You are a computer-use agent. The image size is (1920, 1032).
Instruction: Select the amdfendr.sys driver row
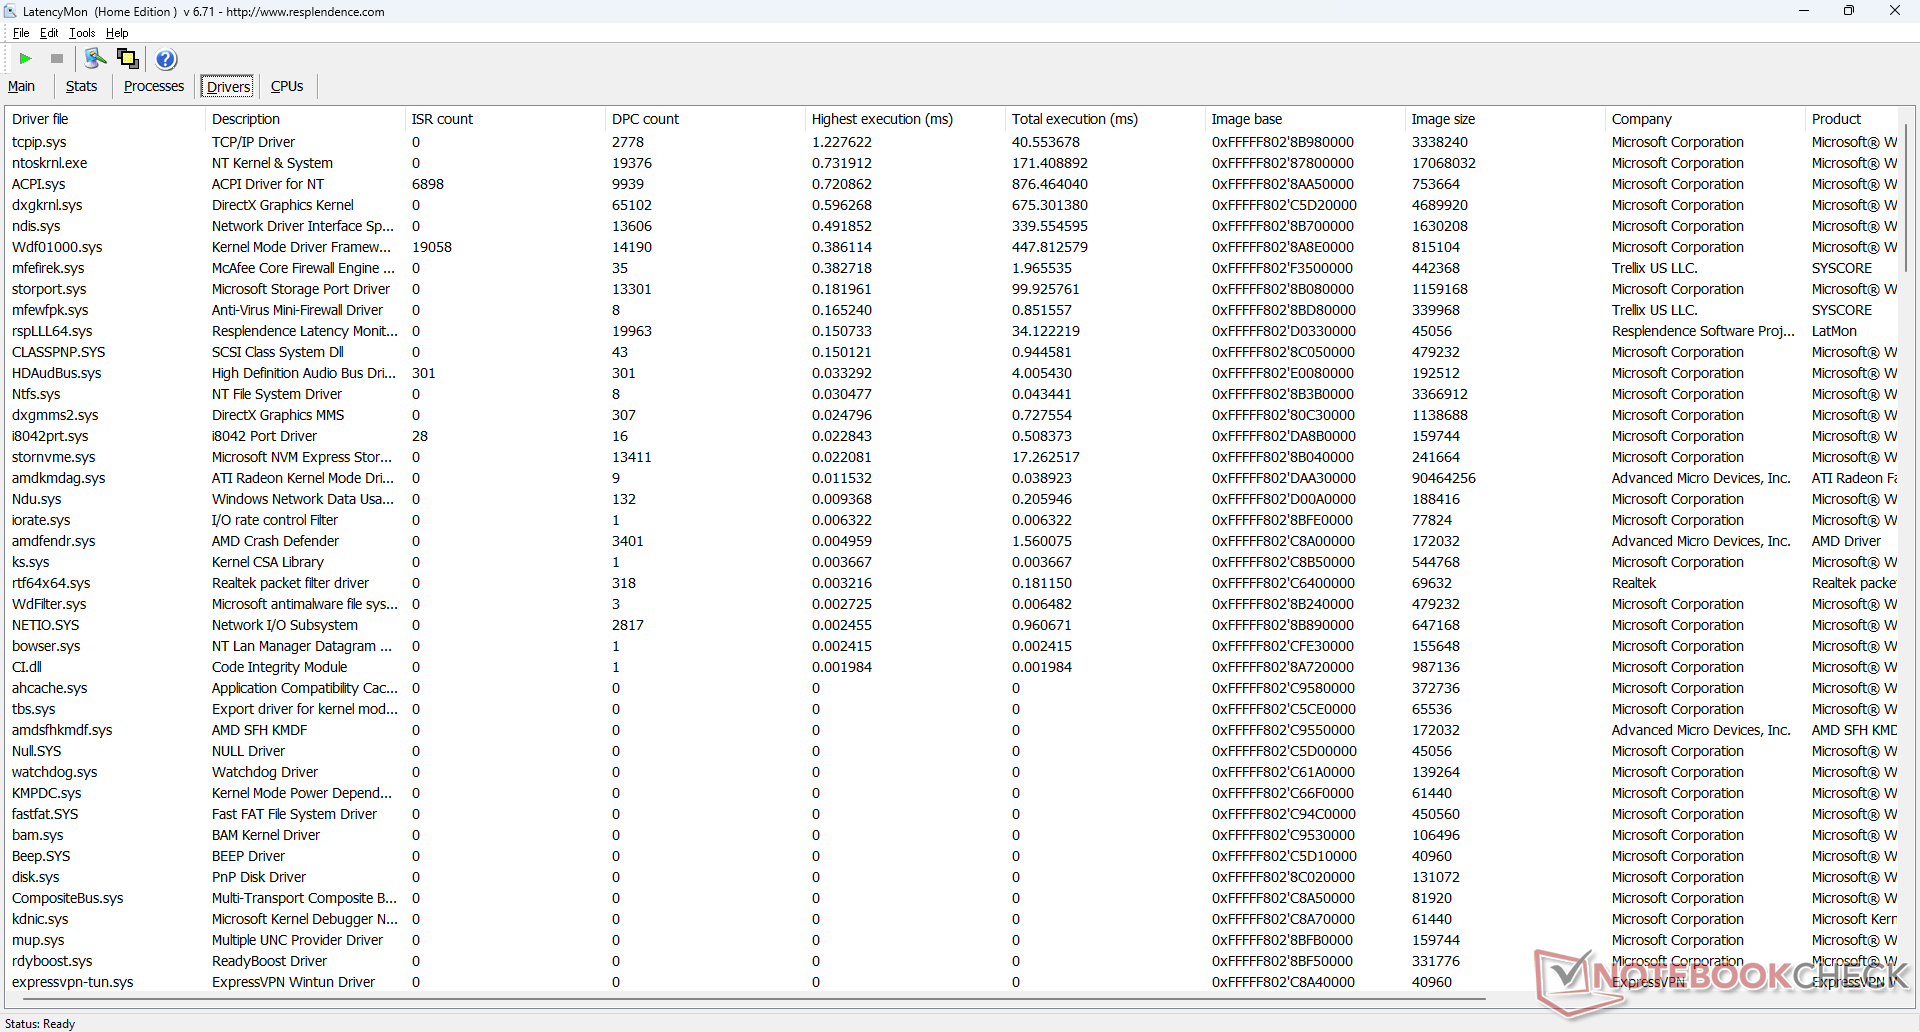point(952,541)
